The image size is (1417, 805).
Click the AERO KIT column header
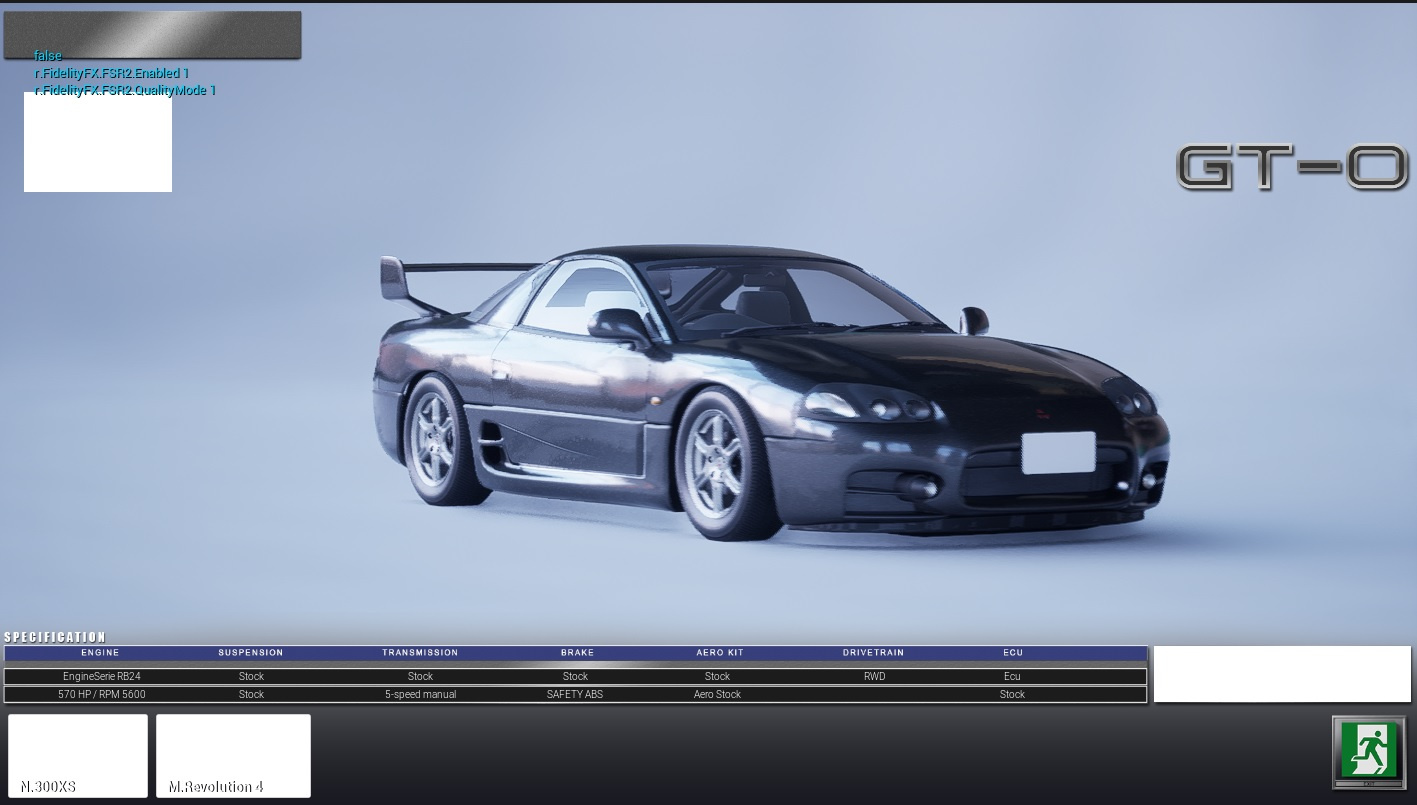[720, 653]
